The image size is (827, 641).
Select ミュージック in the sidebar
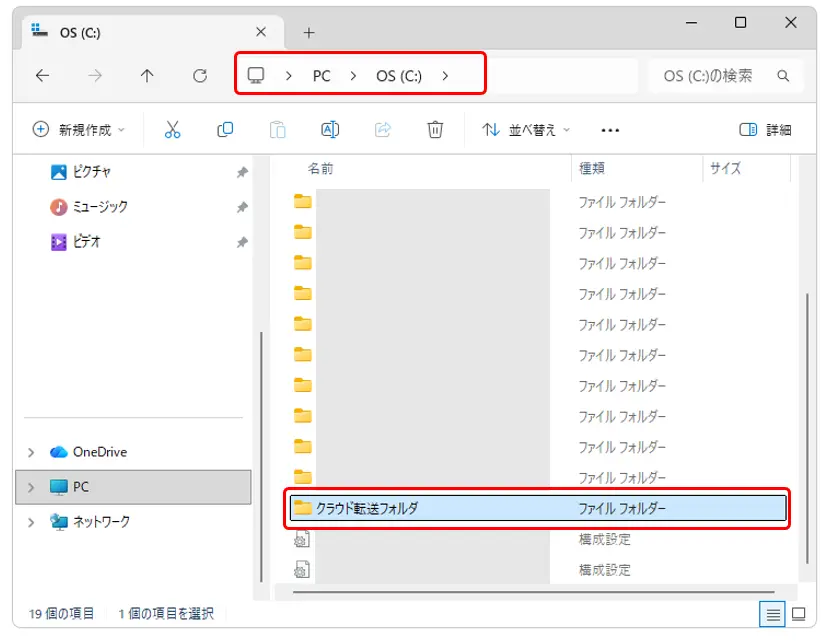[100, 207]
